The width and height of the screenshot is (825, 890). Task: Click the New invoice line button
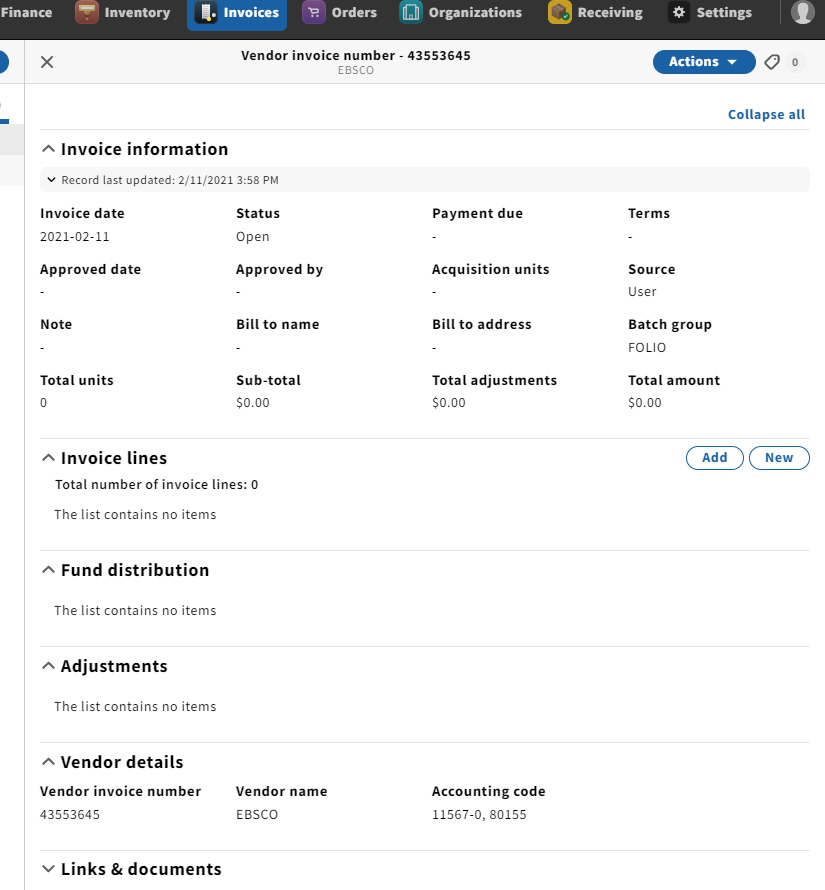(779, 458)
